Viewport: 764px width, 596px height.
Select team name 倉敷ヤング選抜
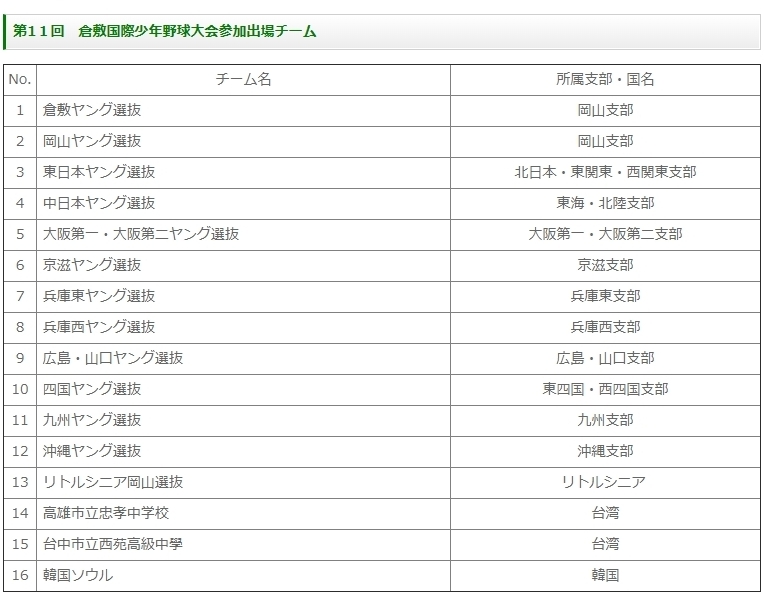(92, 110)
